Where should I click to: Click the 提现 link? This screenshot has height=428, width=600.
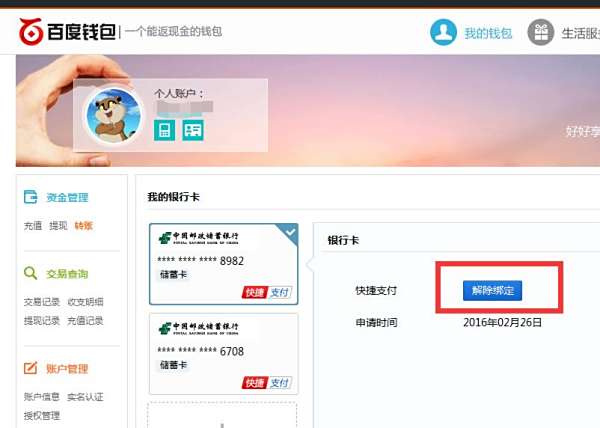point(58,226)
